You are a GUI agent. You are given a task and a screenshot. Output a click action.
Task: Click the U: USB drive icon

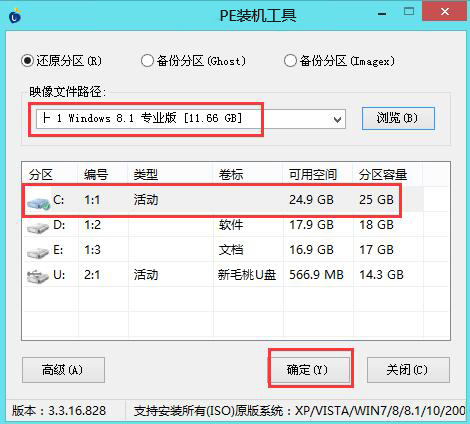point(38,277)
